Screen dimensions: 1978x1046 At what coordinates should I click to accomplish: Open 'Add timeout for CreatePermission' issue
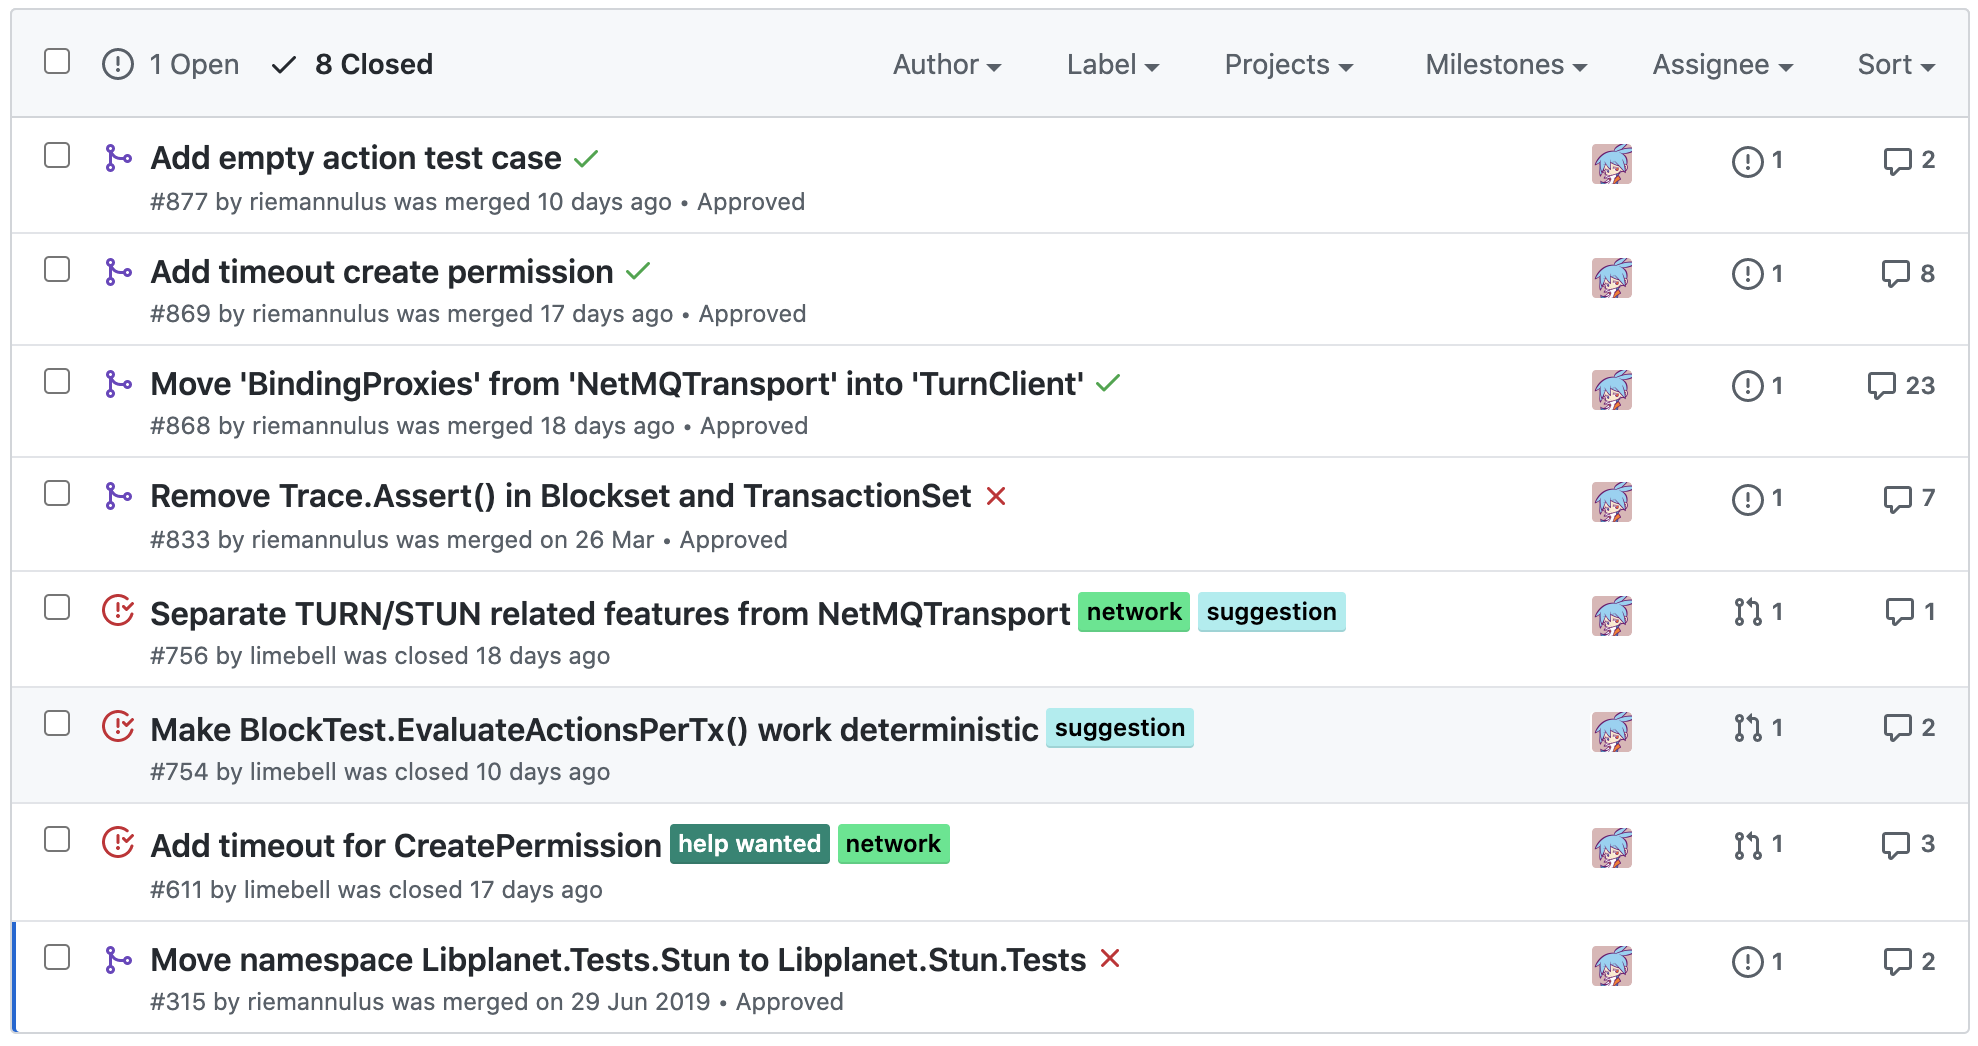click(x=406, y=846)
